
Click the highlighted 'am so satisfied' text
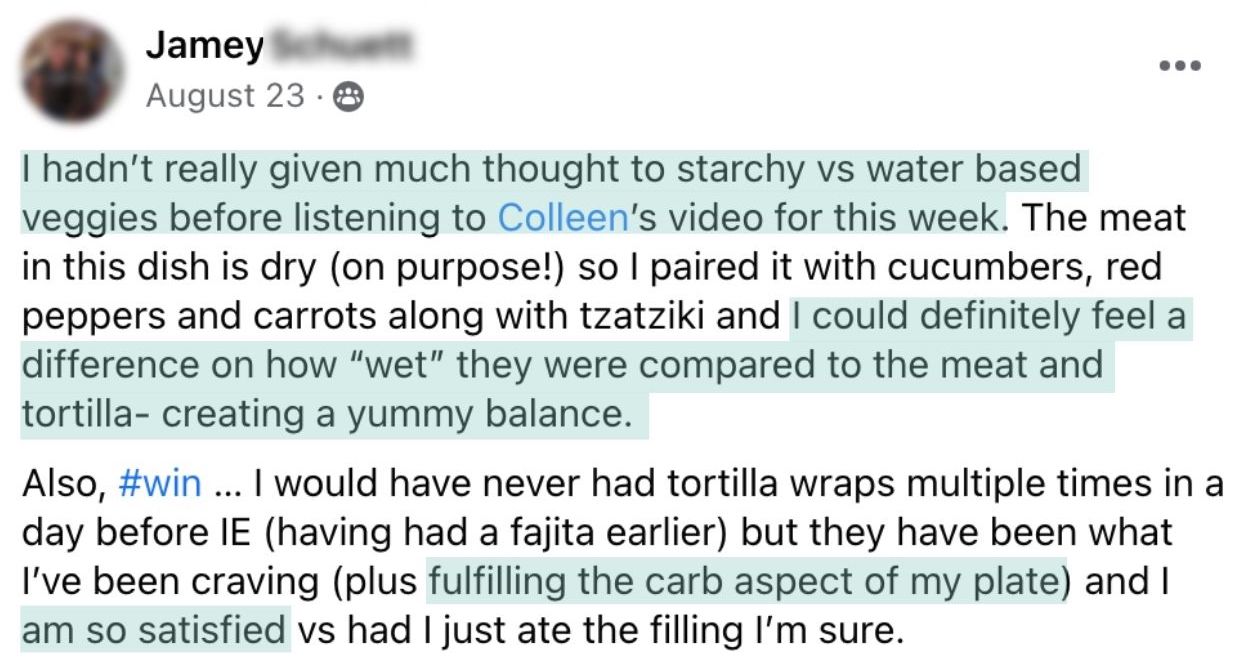[153, 629]
